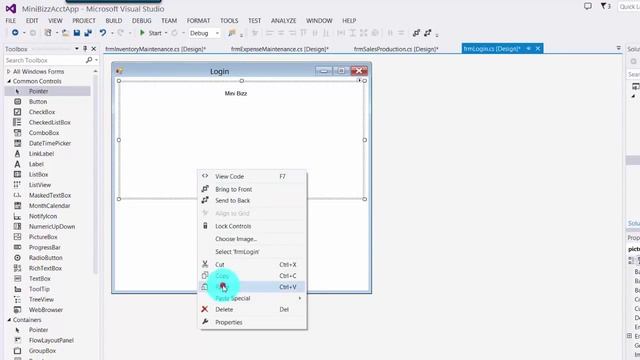Click the feedback chat bubble icon
The height and width of the screenshot is (360, 640).
(588, 6)
